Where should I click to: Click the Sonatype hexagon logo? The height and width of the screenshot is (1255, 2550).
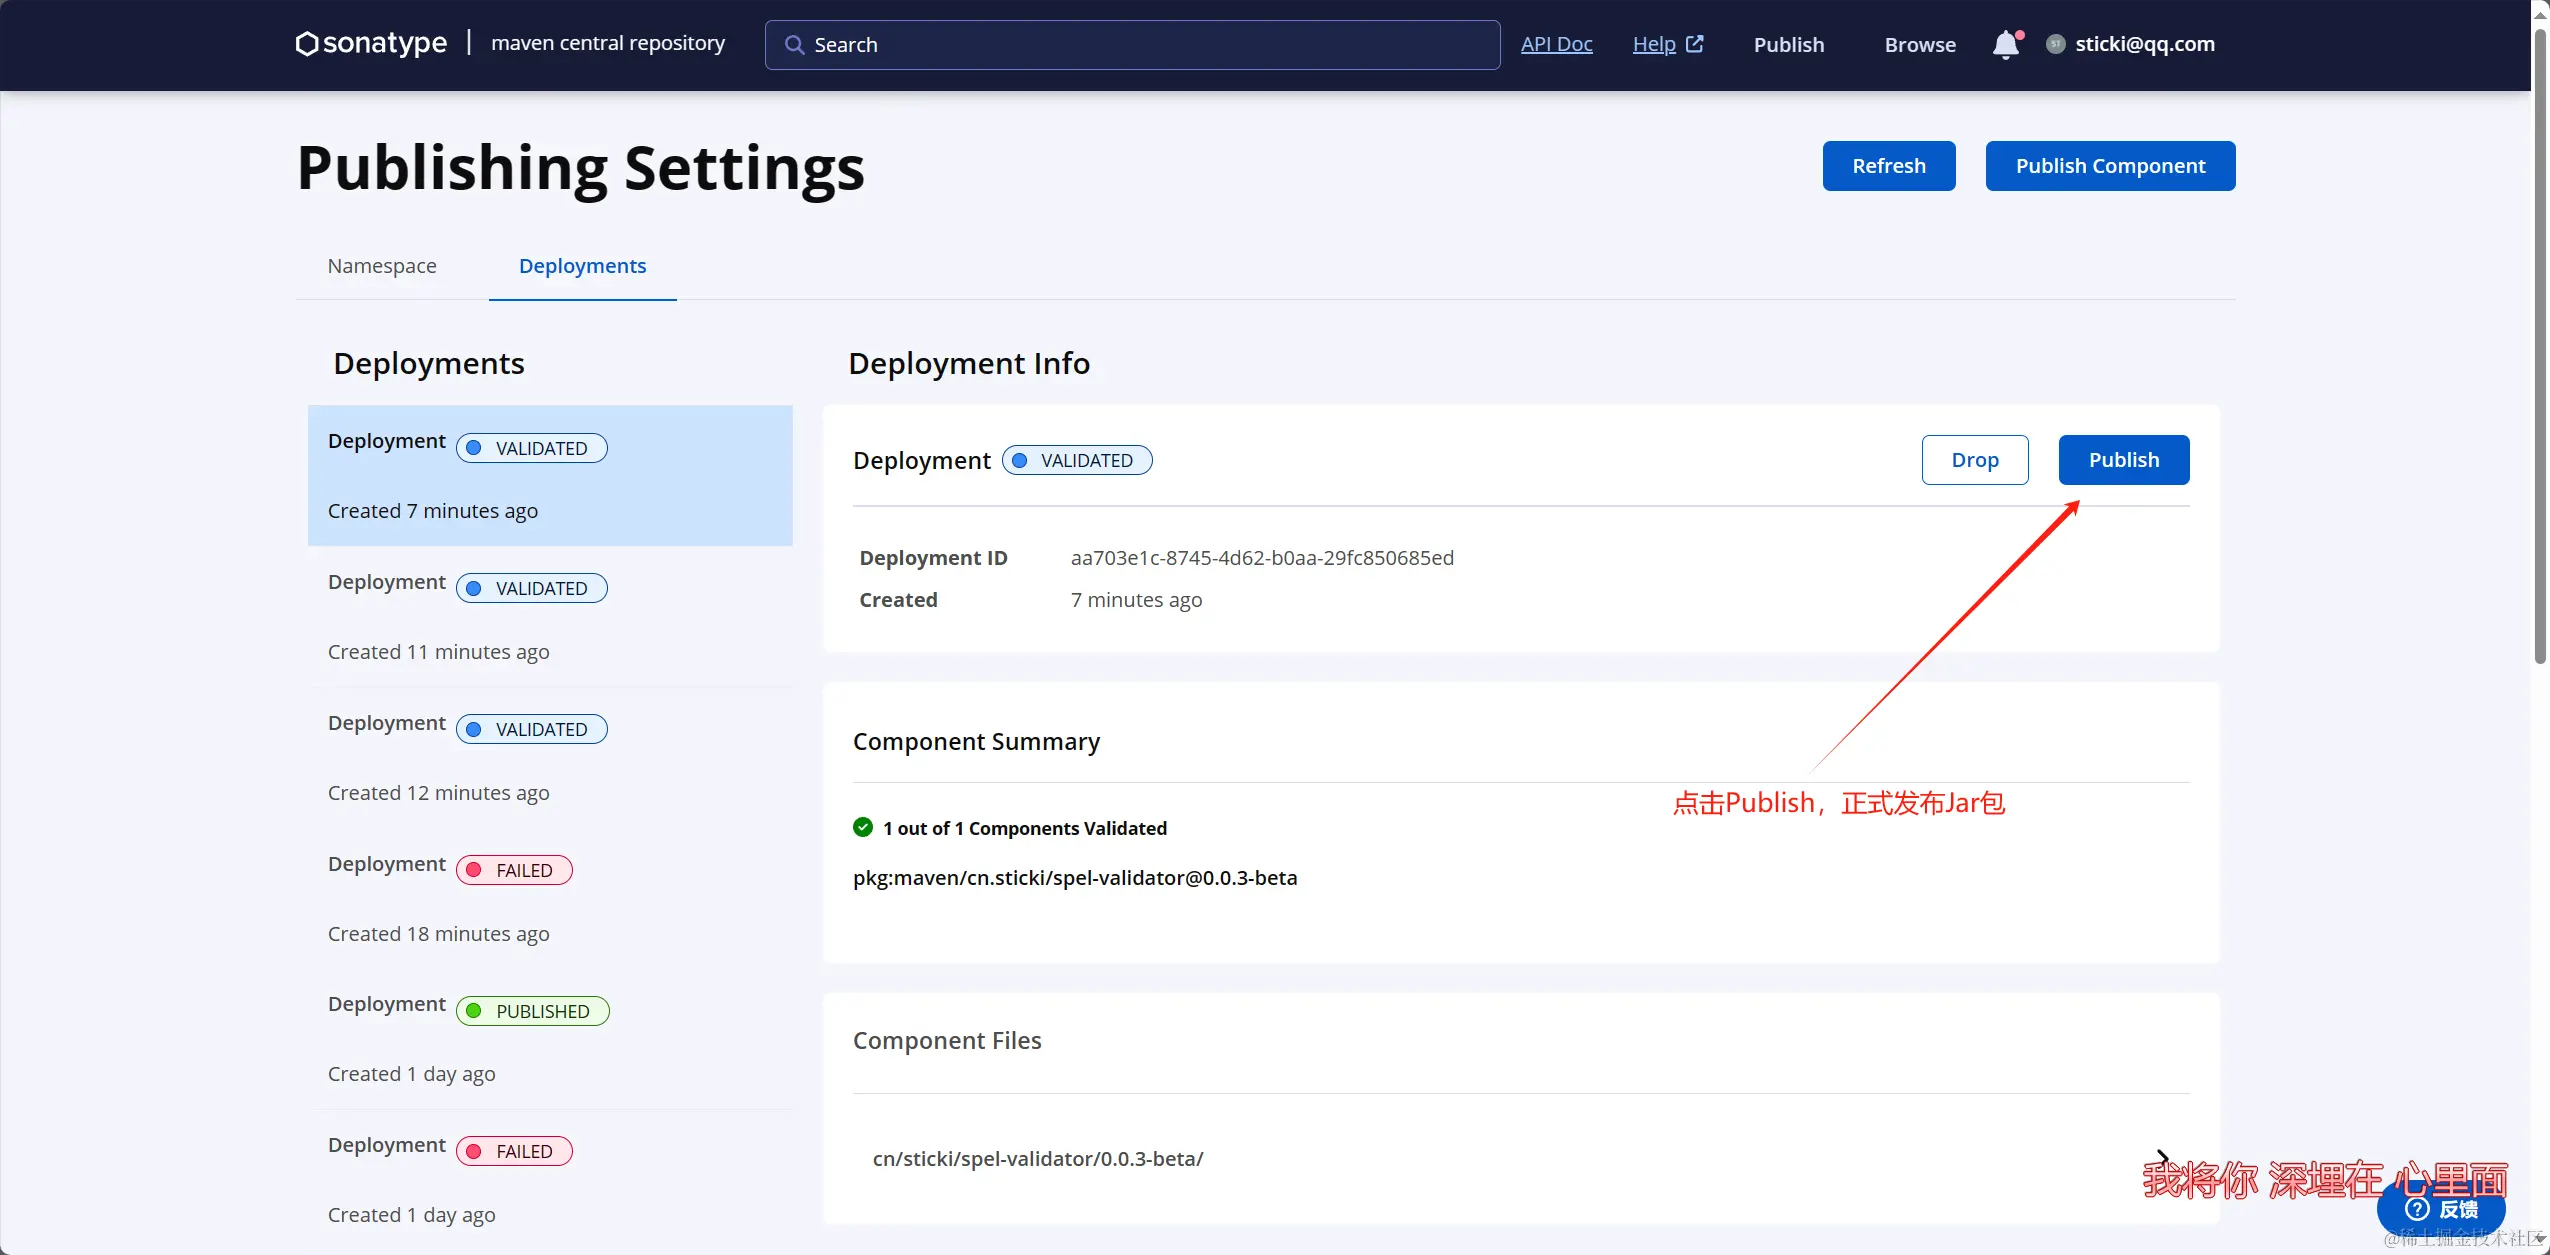307,44
